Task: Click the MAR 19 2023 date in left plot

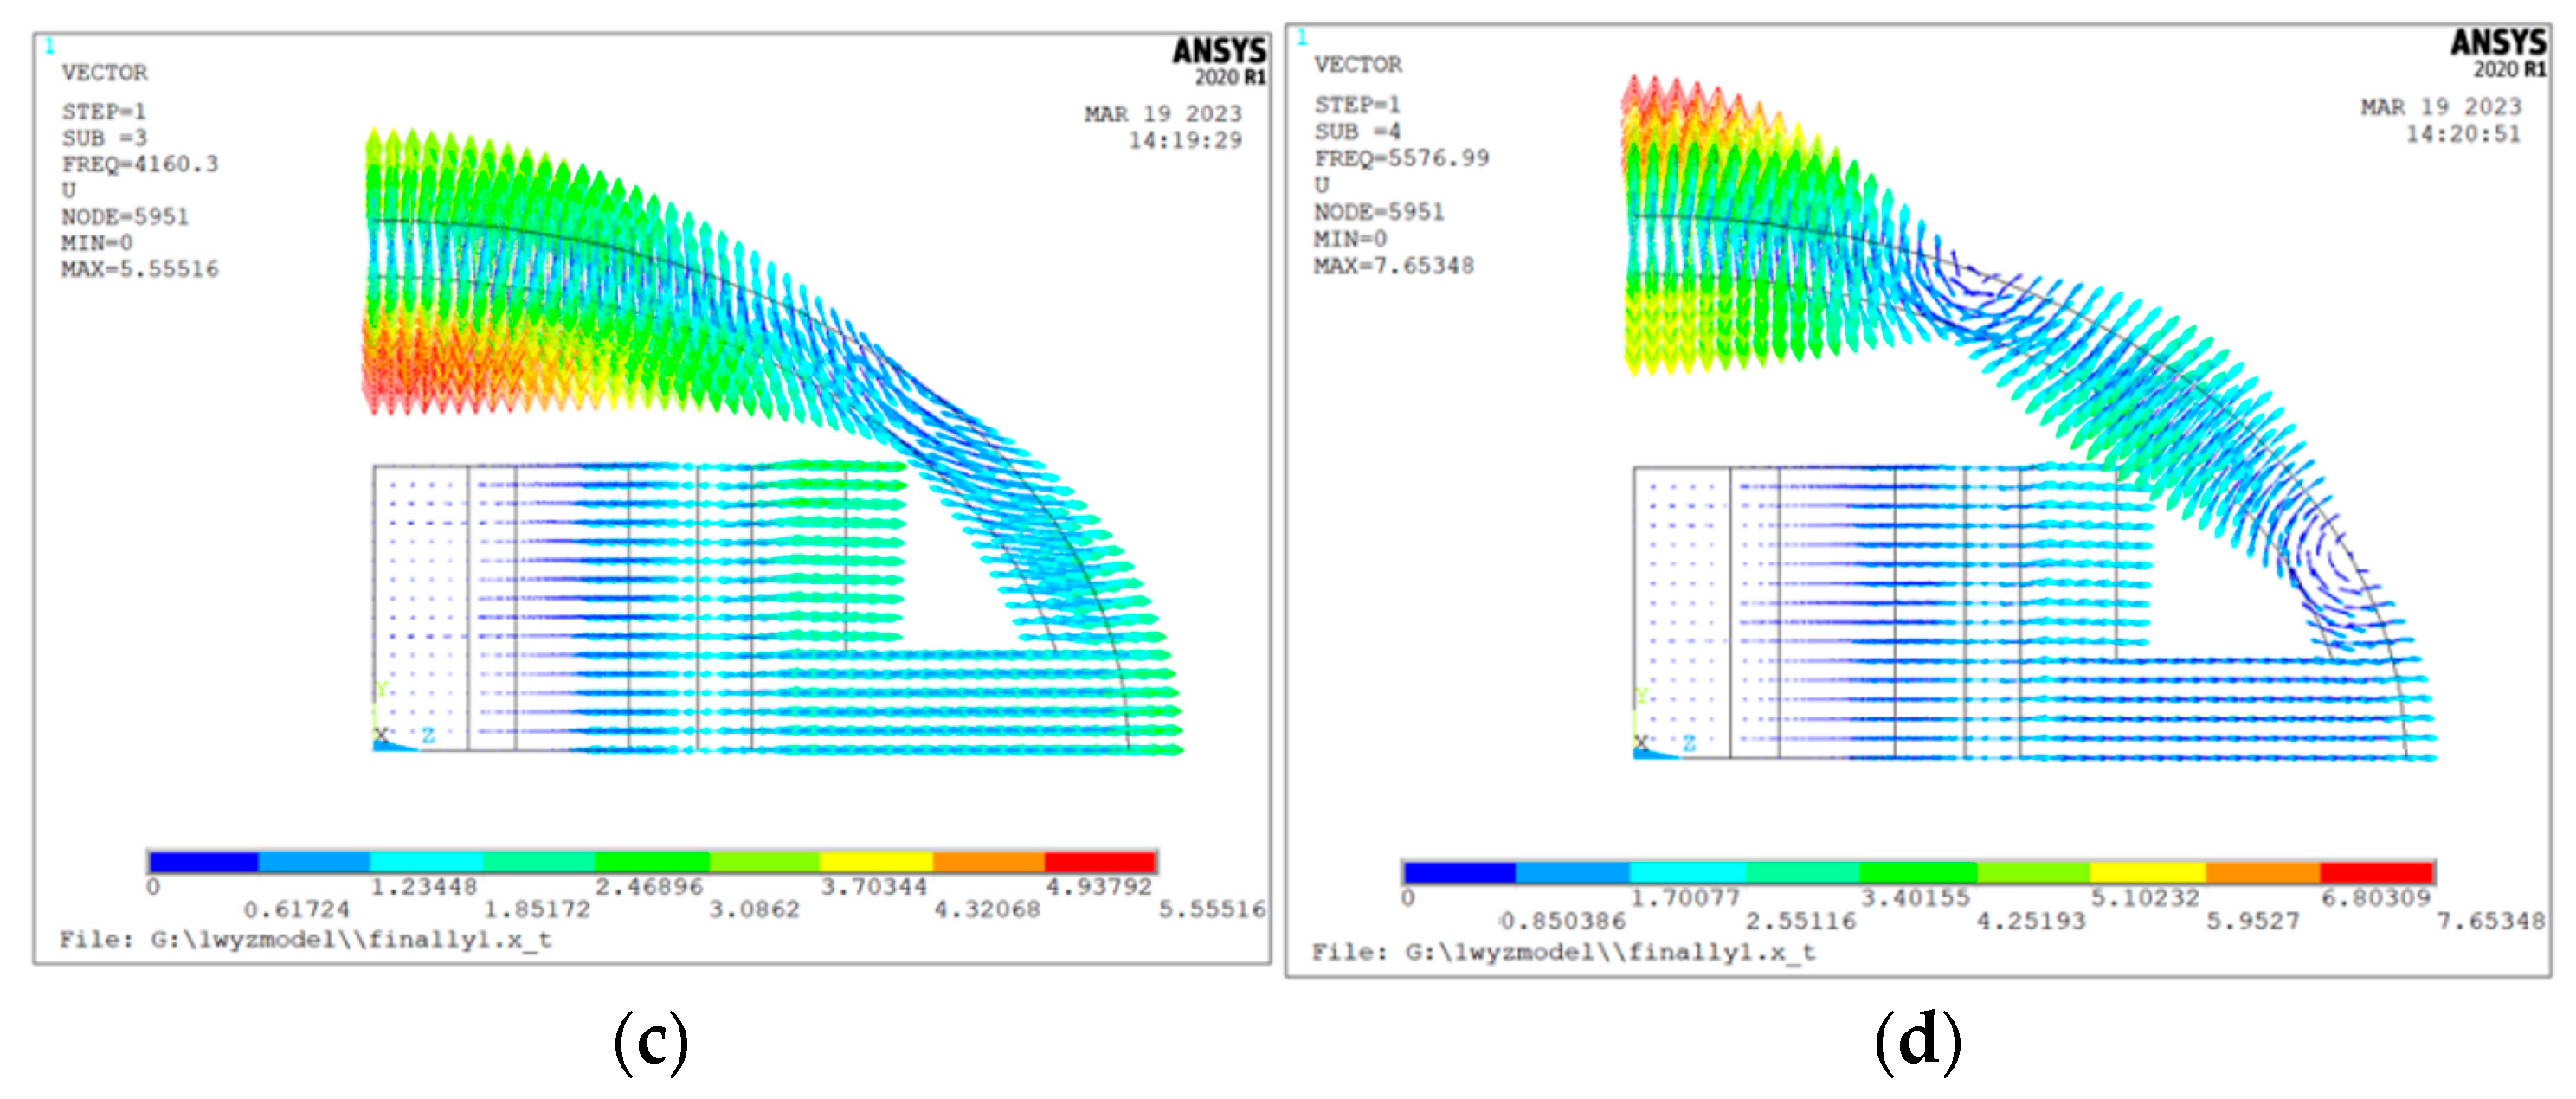Action: [x=1163, y=114]
